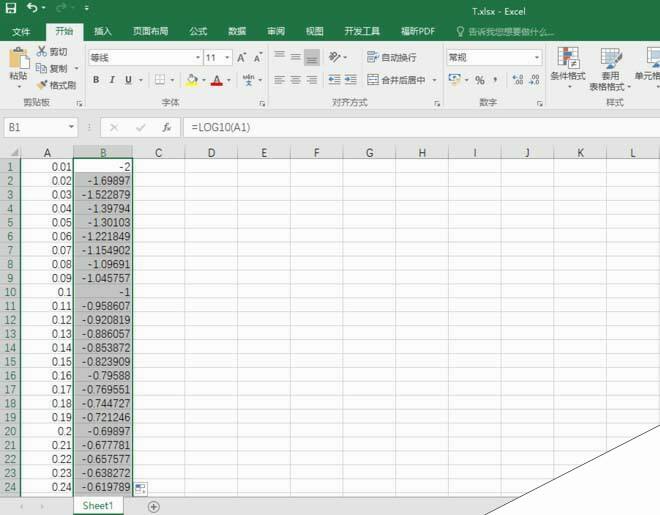This screenshot has width=660, height=515.
Task: Click the Insert Function fx icon
Action: (x=167, y=128)
